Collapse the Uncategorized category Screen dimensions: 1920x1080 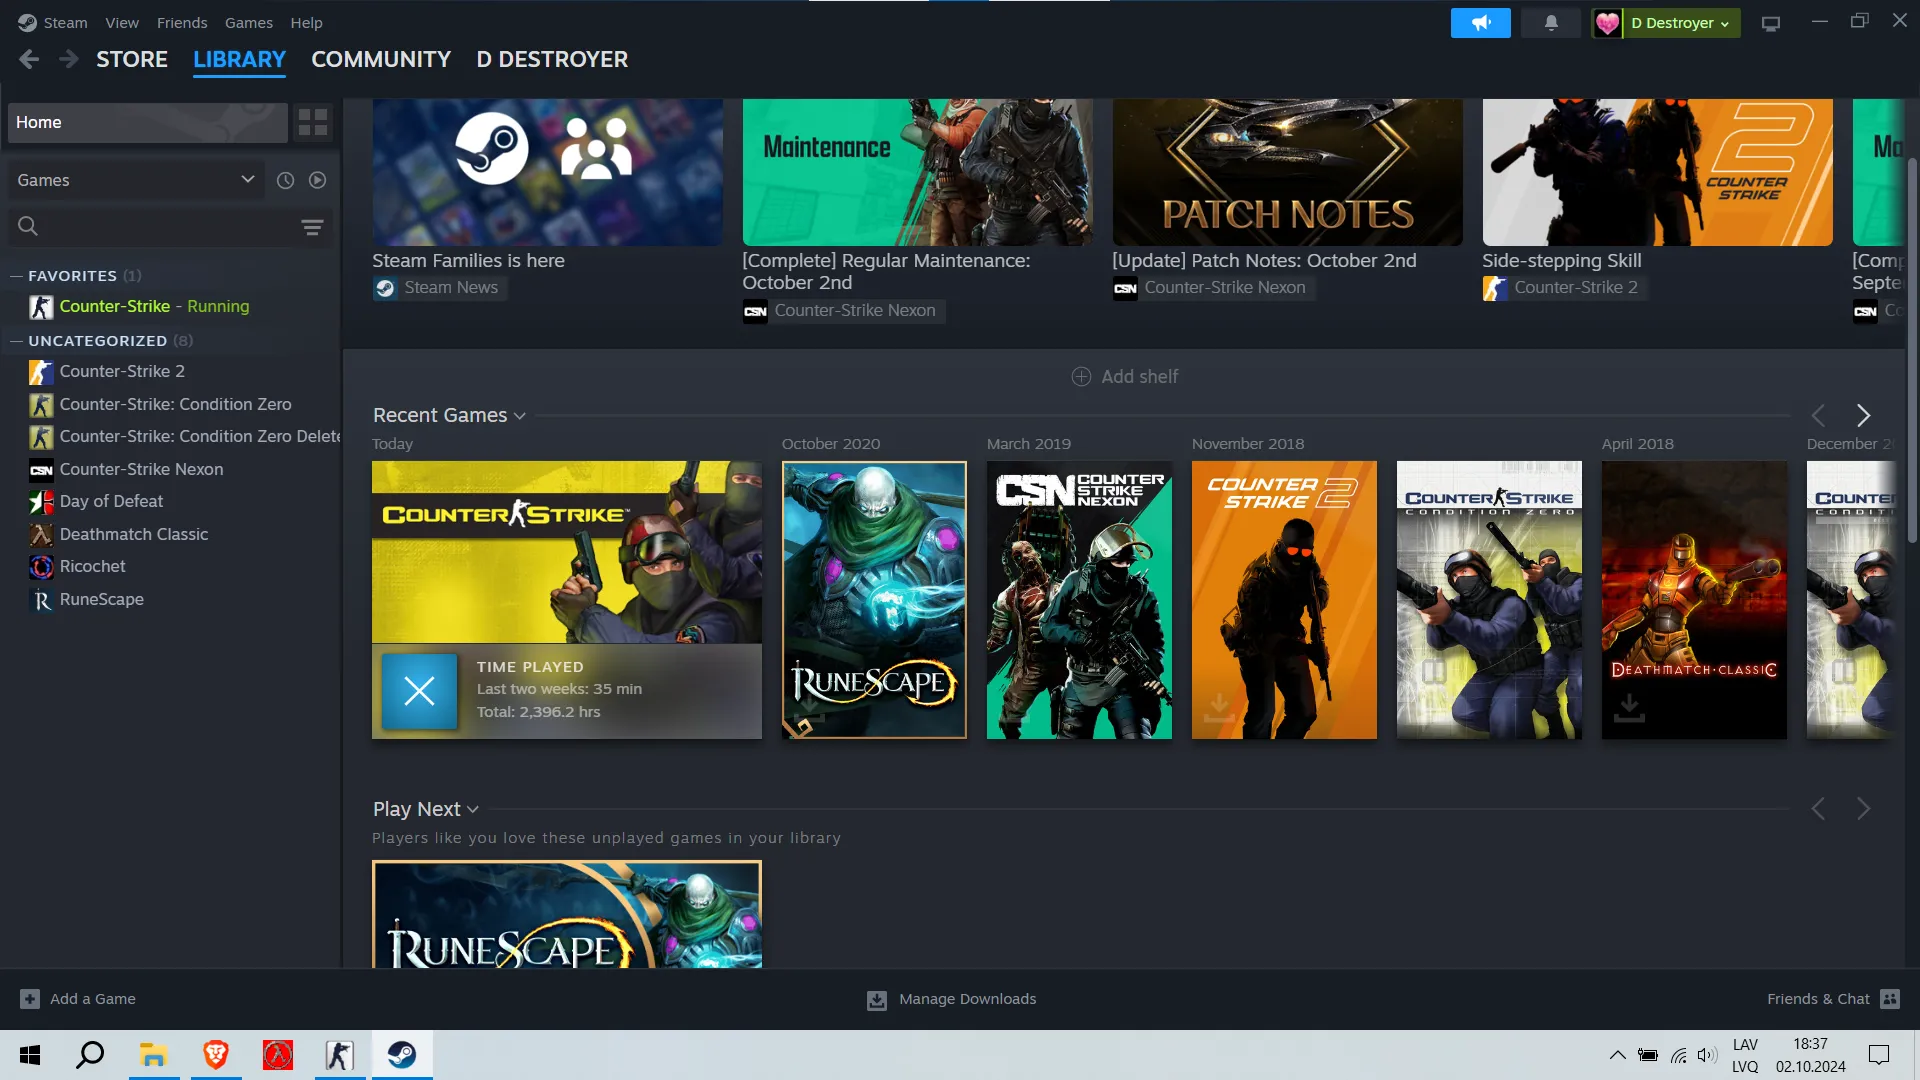pyautogui.click(x=16, y=341)
